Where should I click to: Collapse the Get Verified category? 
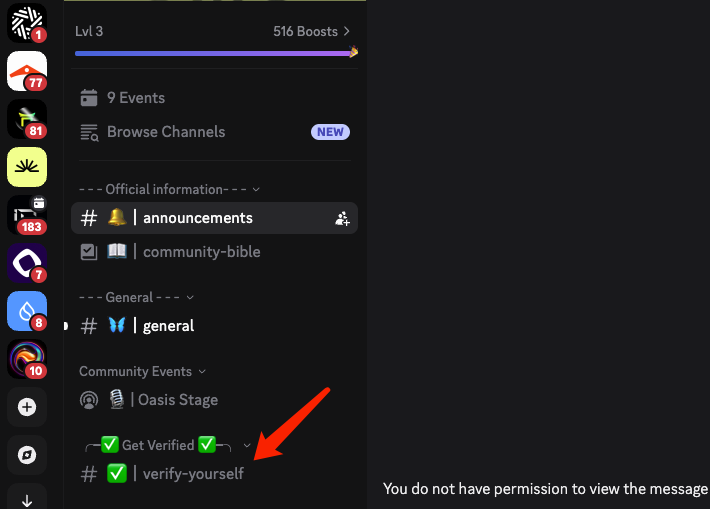[x=166, y=445]
